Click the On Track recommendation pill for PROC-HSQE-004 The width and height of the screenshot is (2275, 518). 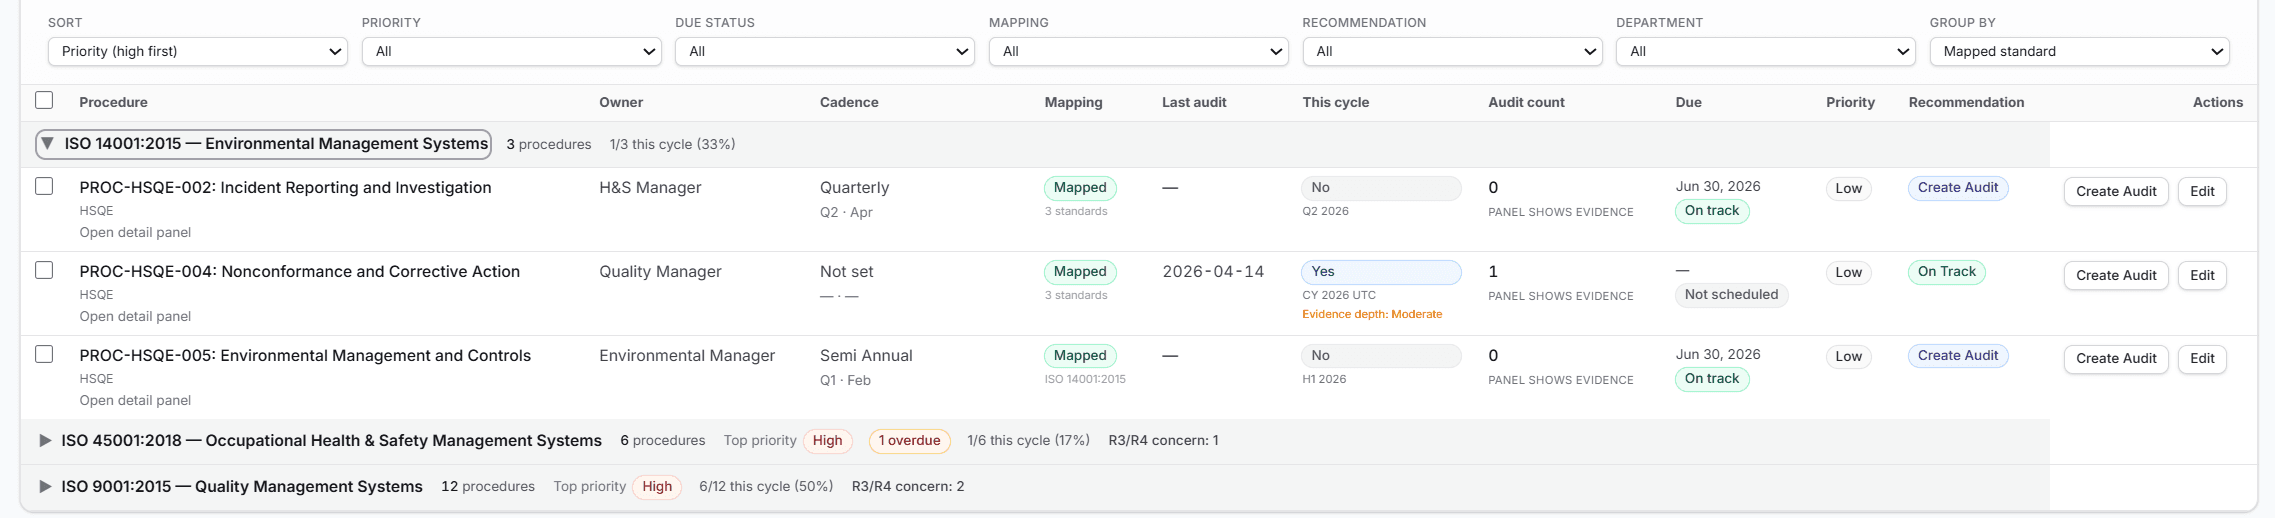1946,272
